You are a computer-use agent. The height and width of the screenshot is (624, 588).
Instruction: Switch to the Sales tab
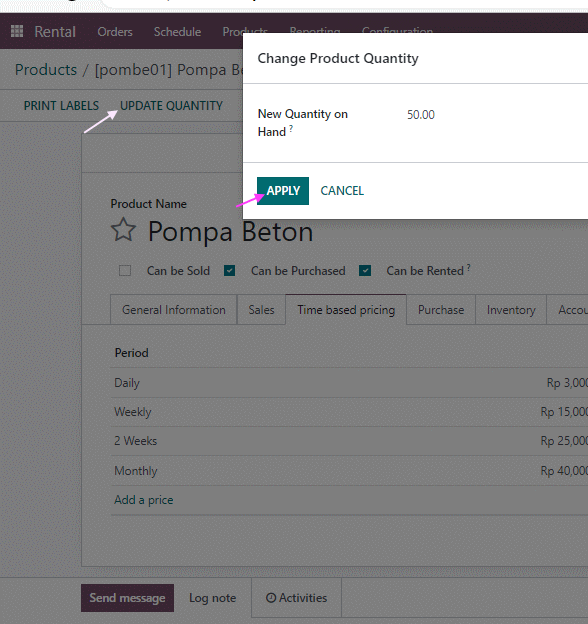pyautogui.click(x=261, y=310)
